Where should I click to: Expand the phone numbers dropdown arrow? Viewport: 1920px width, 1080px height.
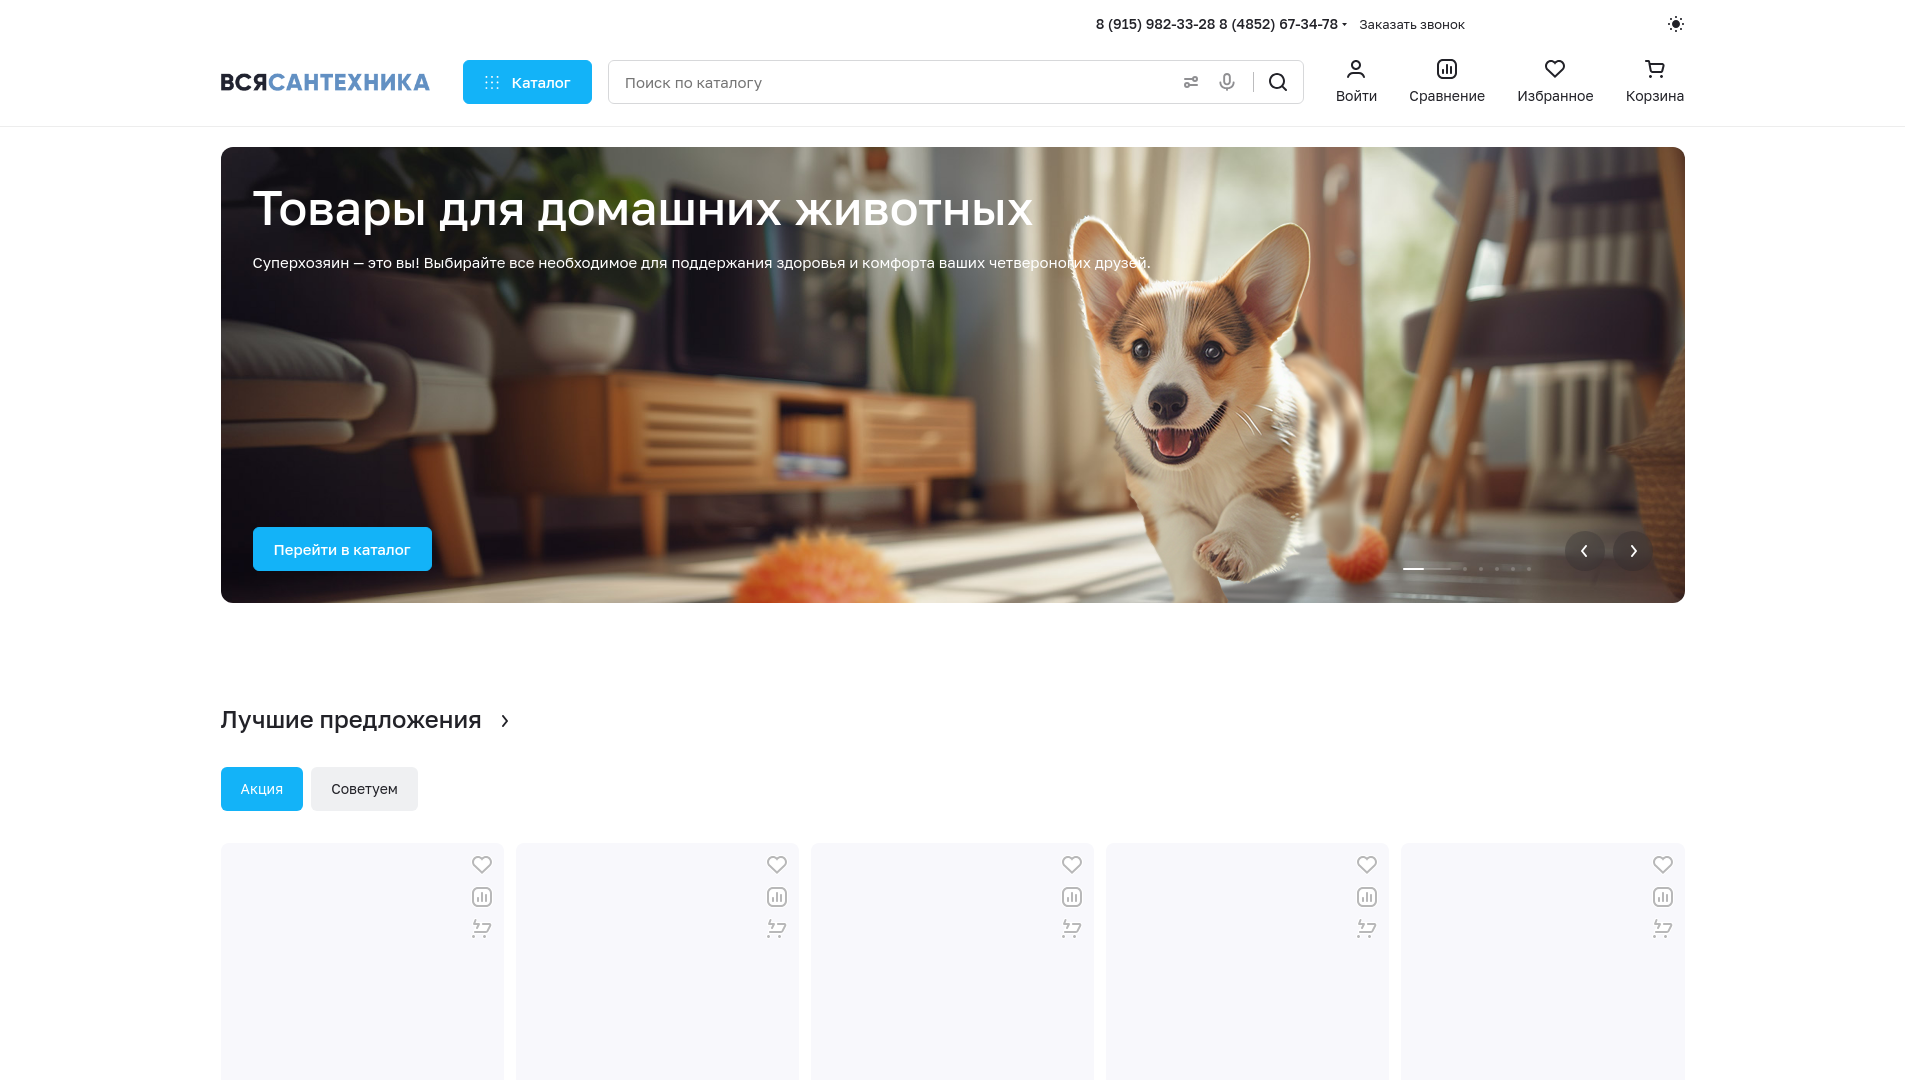click(1344, 25)
